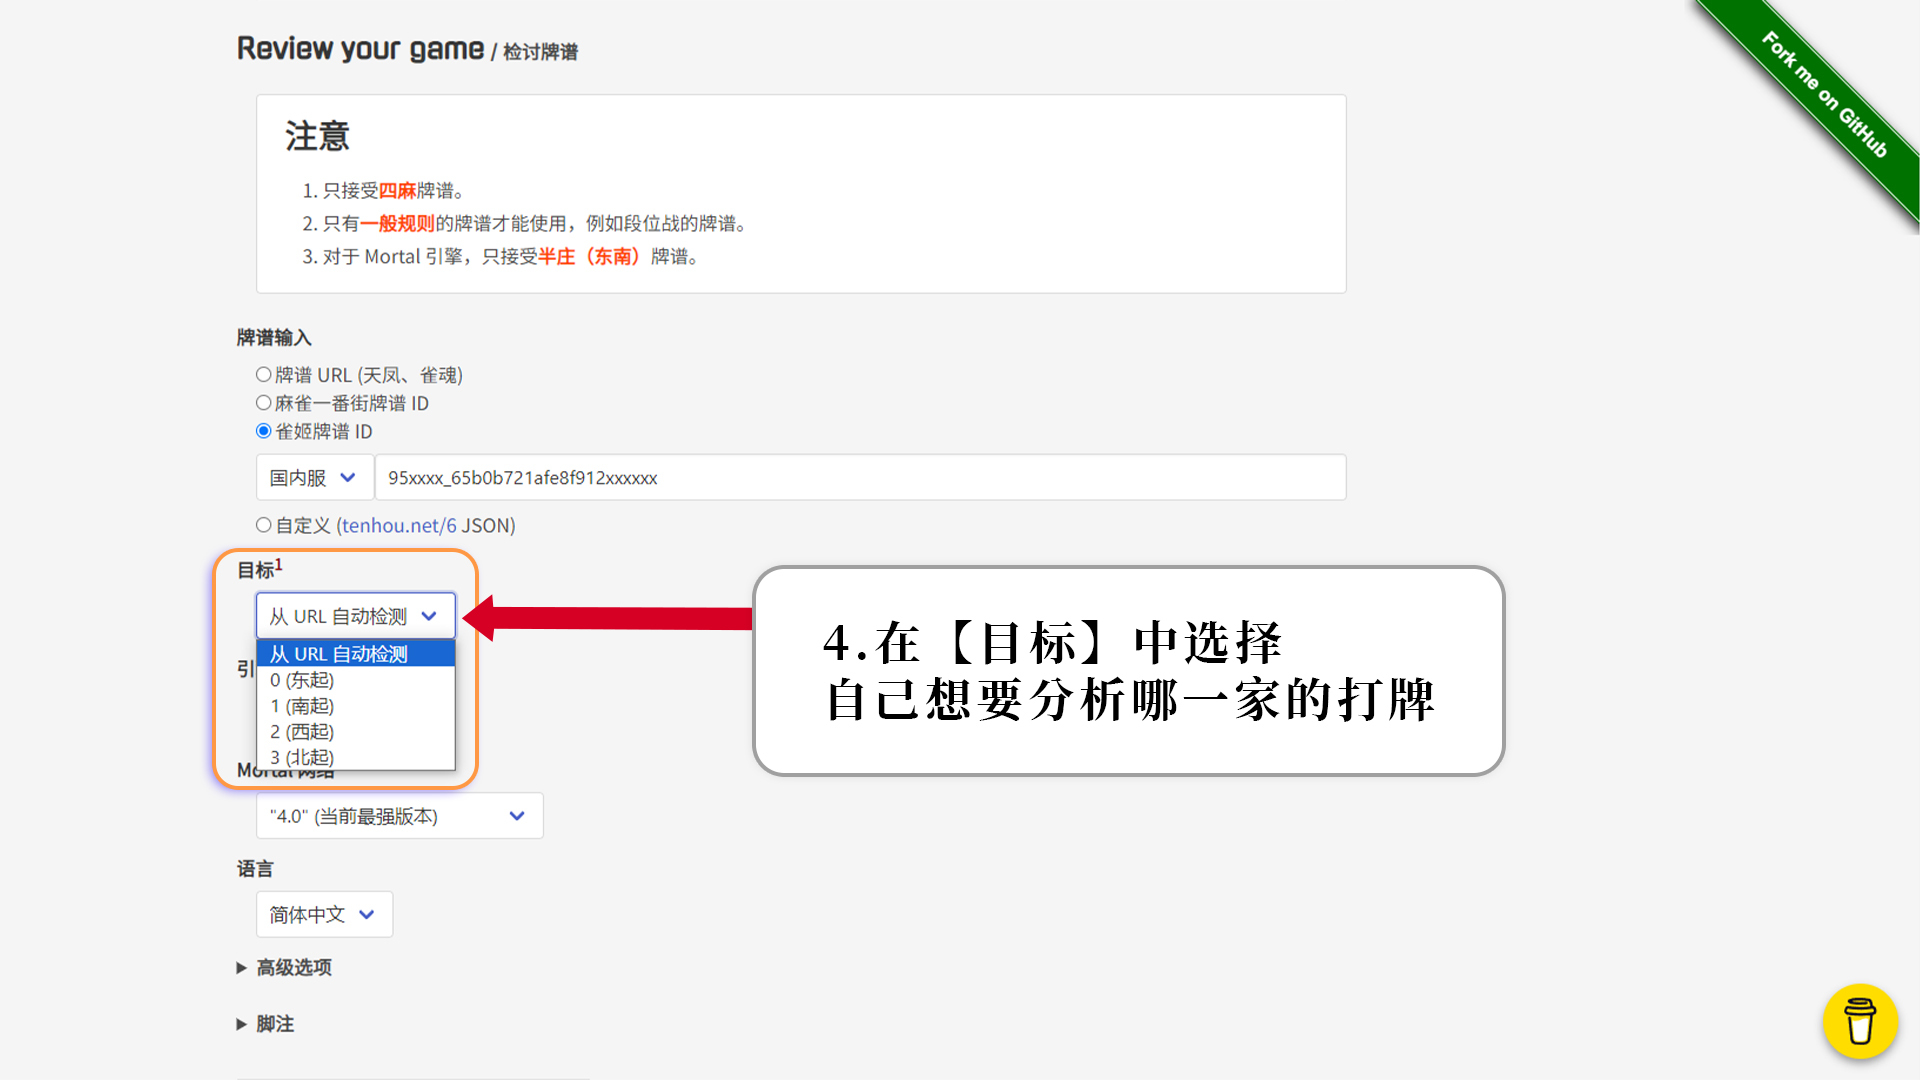Click the Buy Me a Coffee cup icon

(x=1859, y=1021)
